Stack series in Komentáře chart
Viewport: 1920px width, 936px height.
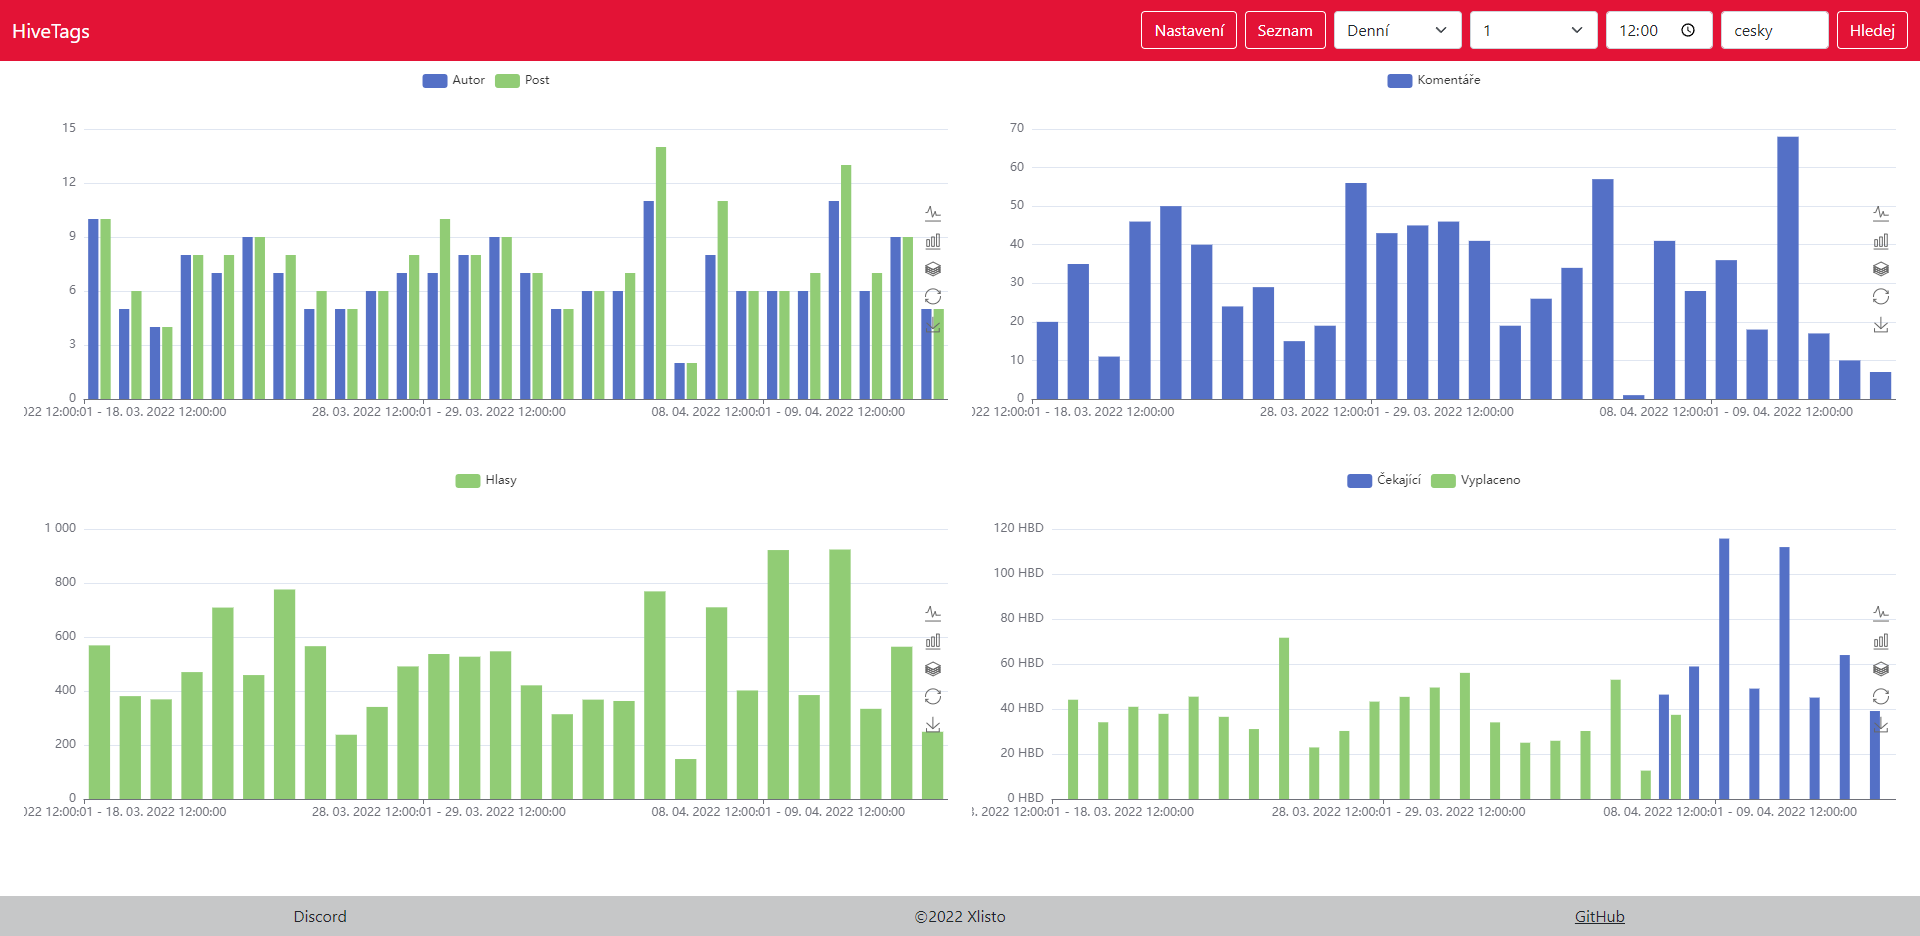click(1881, 269)
